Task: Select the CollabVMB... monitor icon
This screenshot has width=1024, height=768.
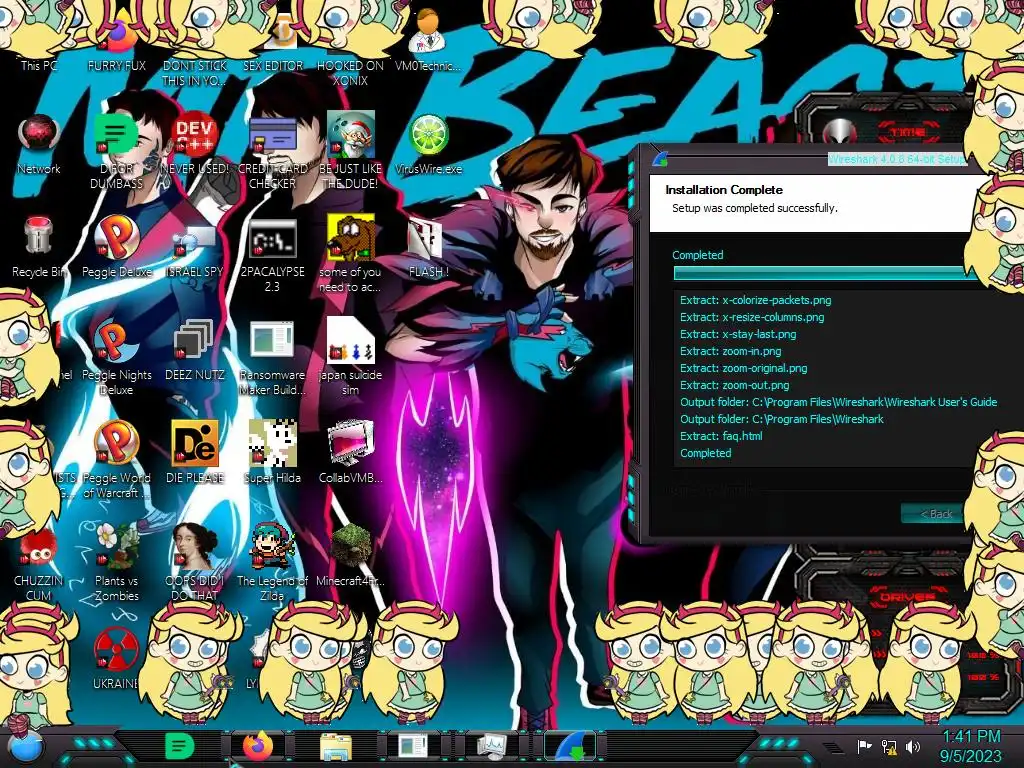Action: tap(351, 453)
